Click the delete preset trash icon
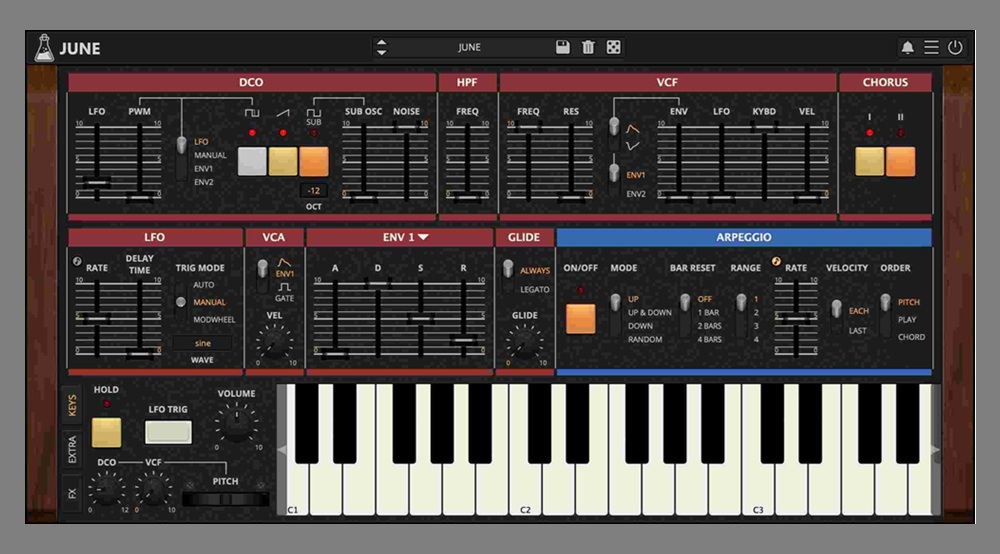1000x554 pixels. click(588, 47)
